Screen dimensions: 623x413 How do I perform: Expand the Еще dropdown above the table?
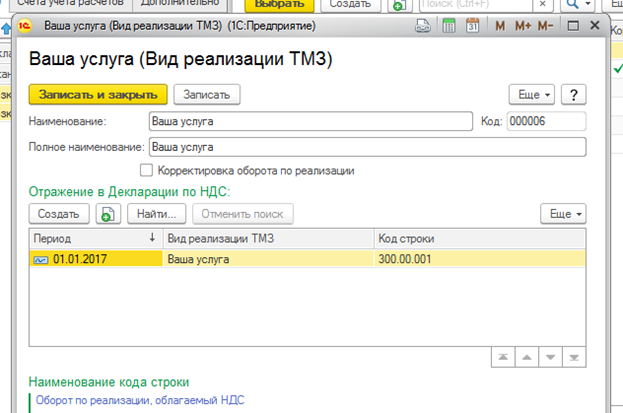(x=563, y=213)
